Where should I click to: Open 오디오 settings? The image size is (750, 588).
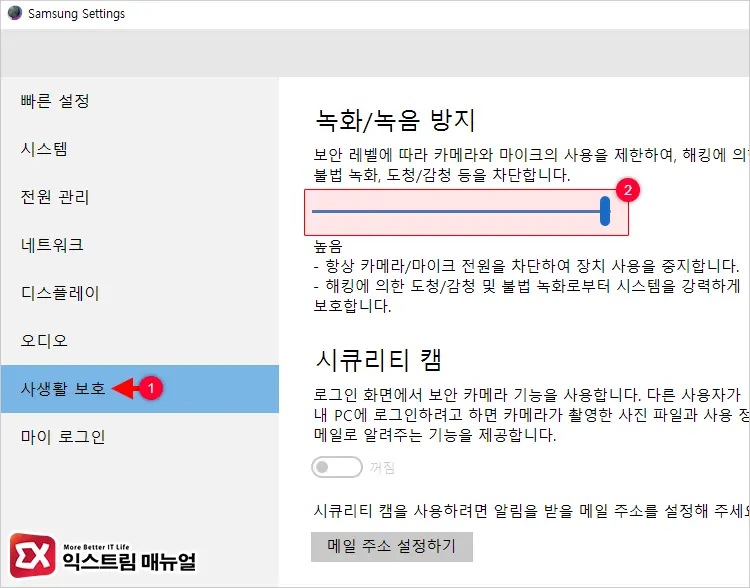[x=45, y=341]
